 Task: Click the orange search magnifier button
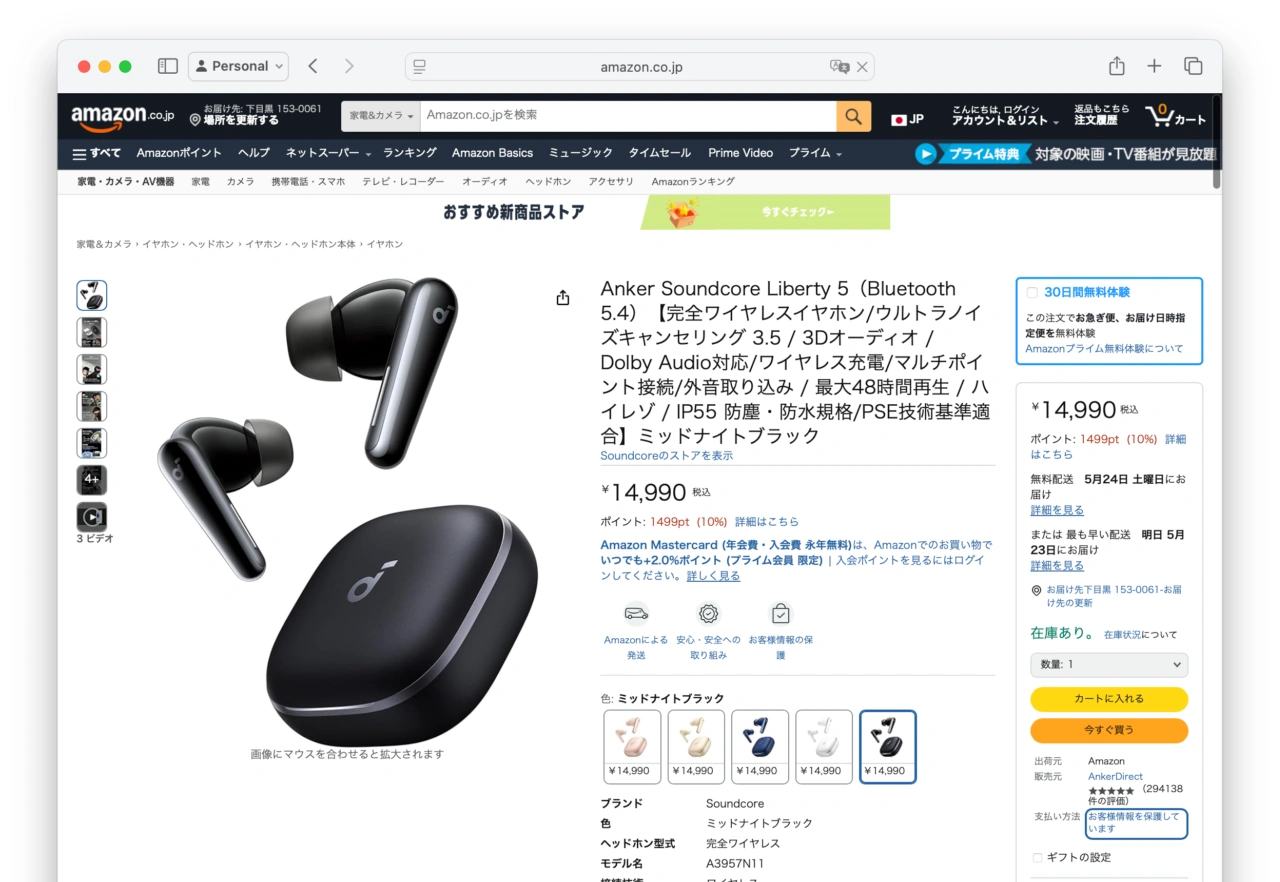[853, 116]
